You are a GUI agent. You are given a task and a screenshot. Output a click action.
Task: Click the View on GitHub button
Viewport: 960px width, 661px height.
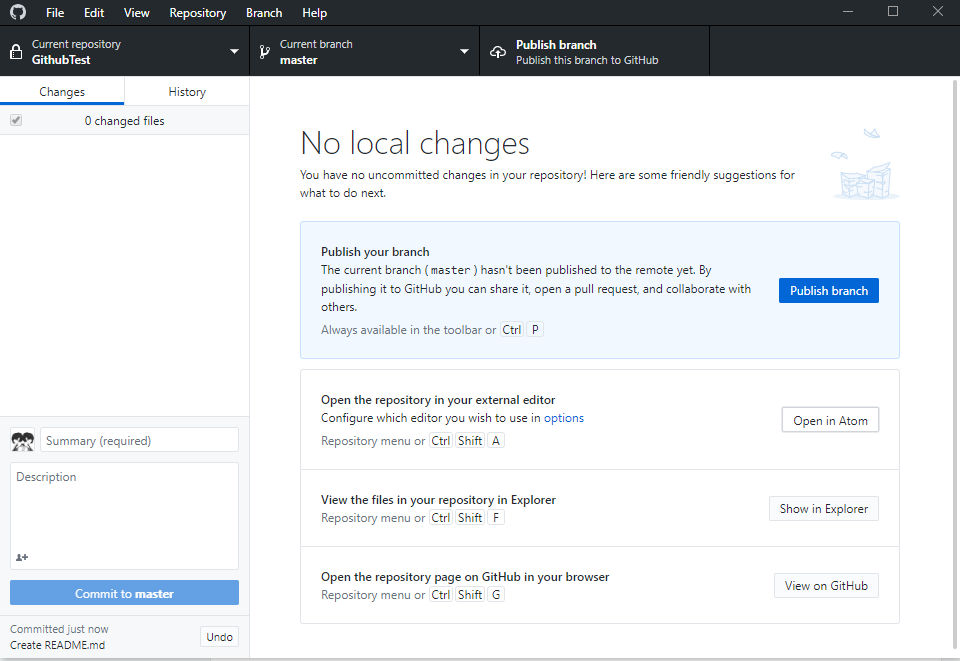[826, 586]
